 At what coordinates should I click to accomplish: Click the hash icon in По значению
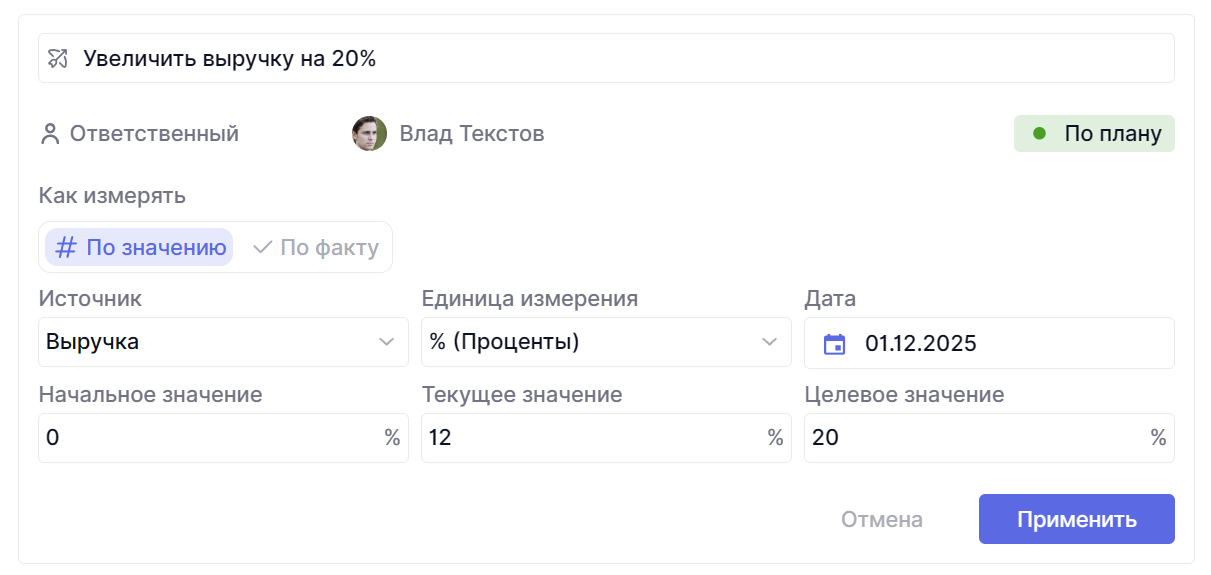[66, 248]
